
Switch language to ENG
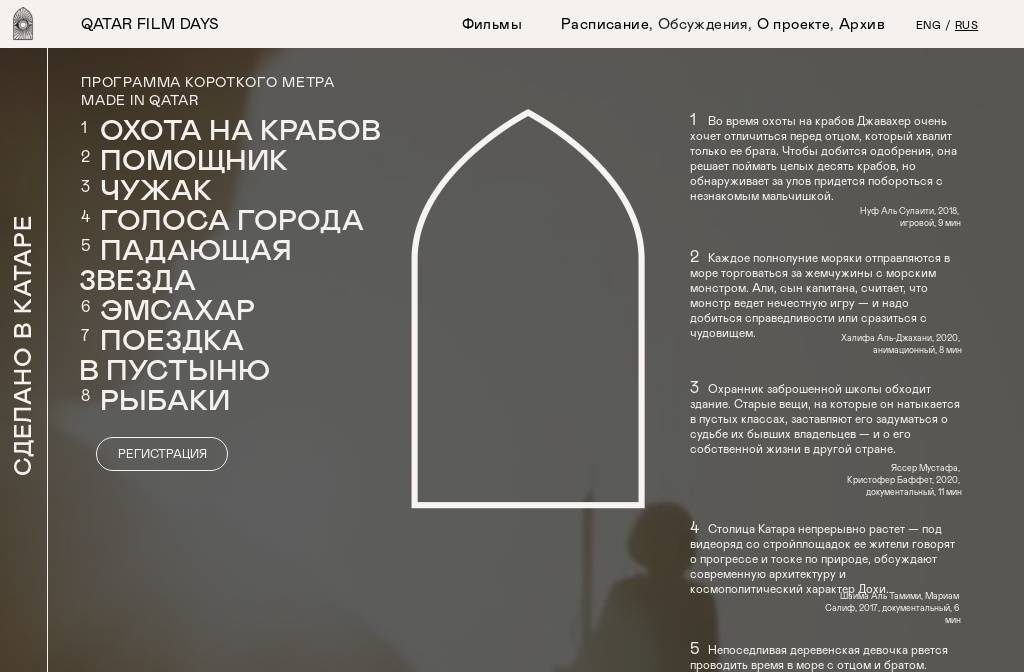[928, 25]
